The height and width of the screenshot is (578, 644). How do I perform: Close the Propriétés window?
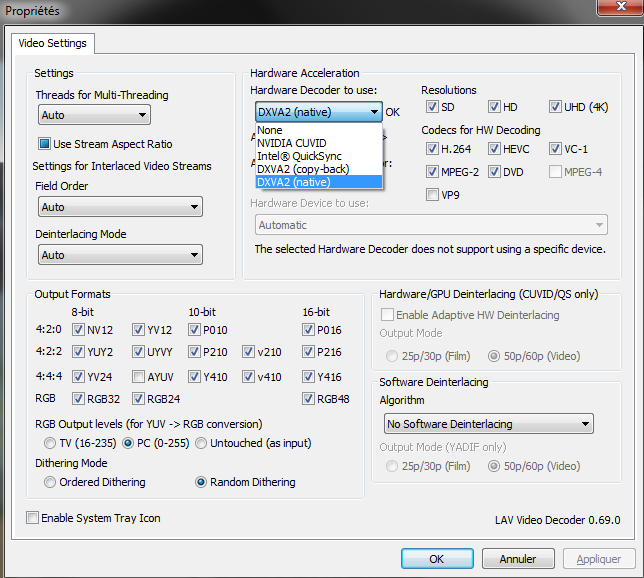pyautogui.click(x=621, y=7)
